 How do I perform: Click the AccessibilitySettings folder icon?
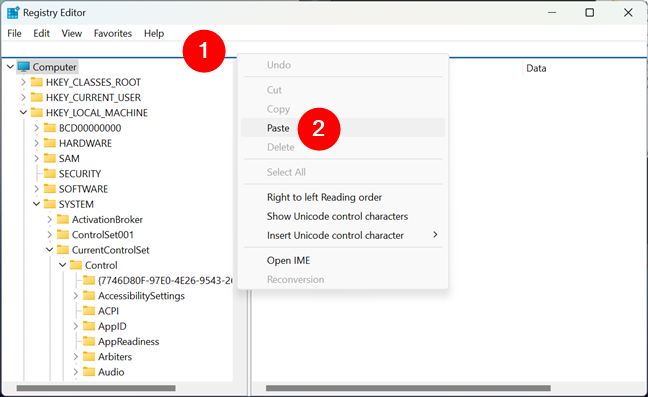89,296
